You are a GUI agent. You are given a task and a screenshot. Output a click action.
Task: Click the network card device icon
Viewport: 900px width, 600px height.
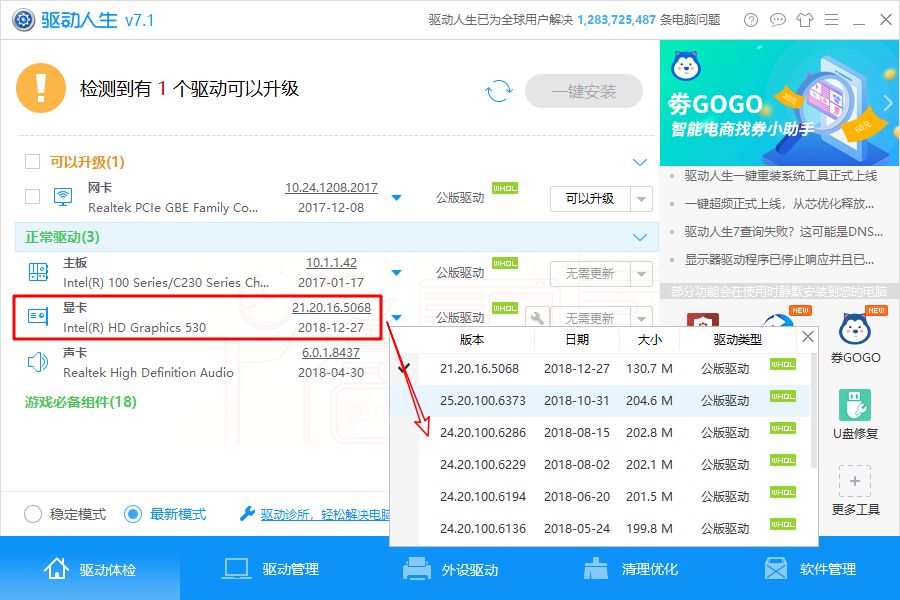click(63, 197)
